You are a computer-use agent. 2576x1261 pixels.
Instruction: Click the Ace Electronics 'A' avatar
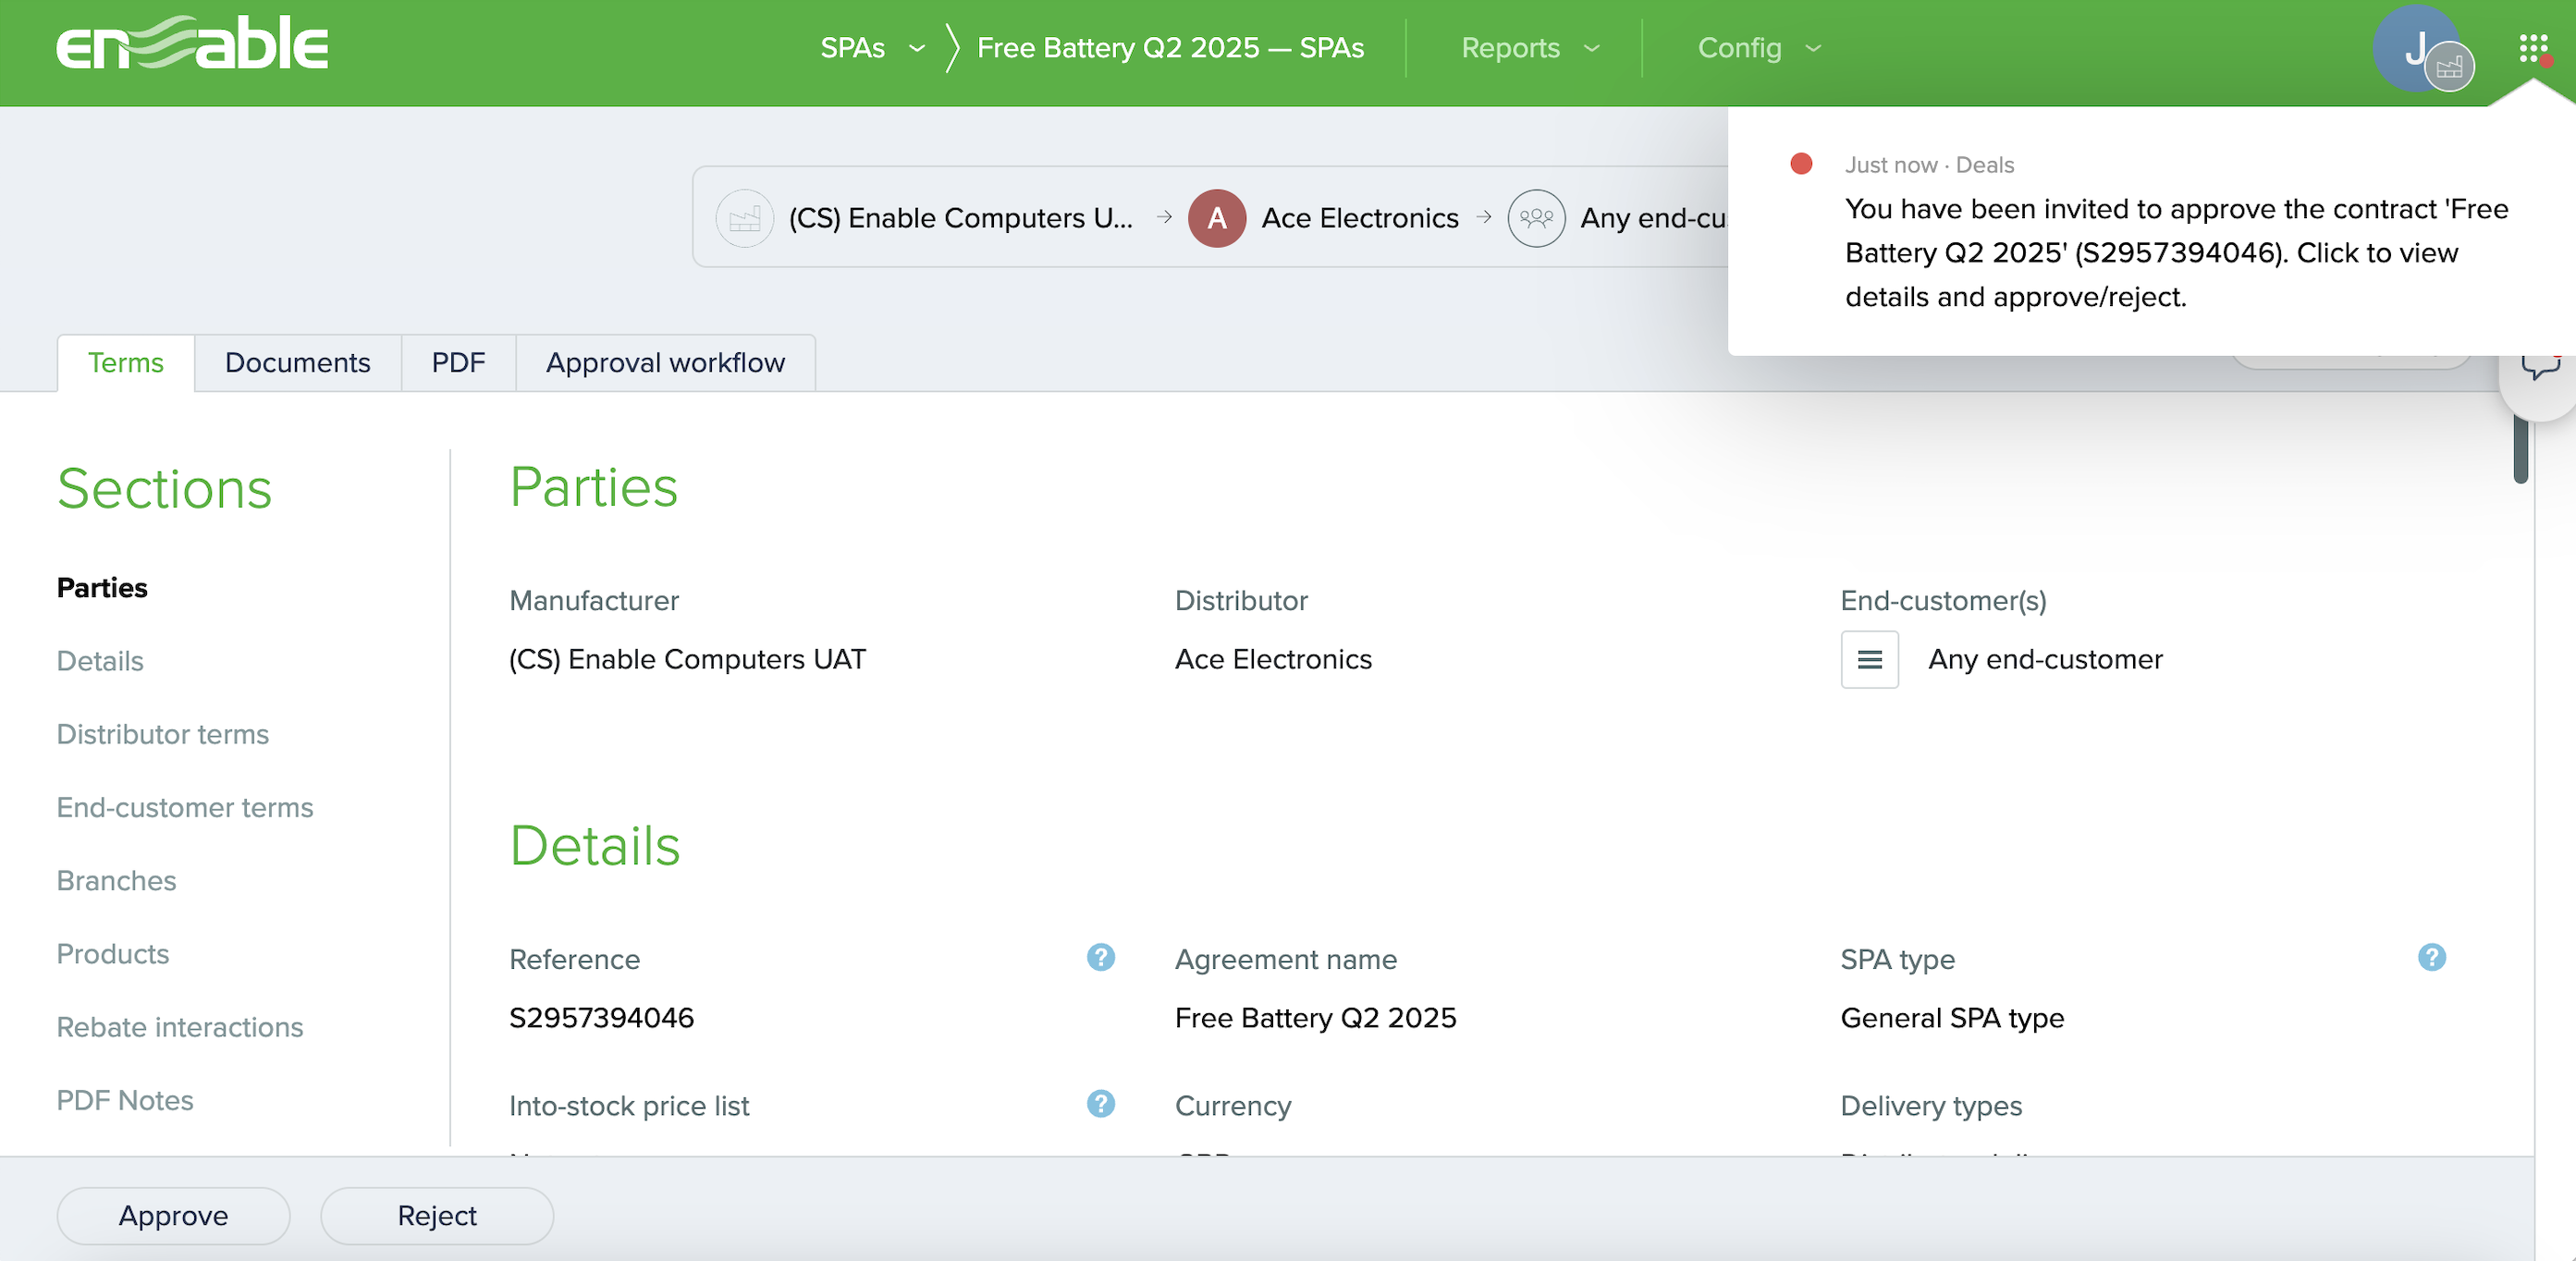(1217, 218)
